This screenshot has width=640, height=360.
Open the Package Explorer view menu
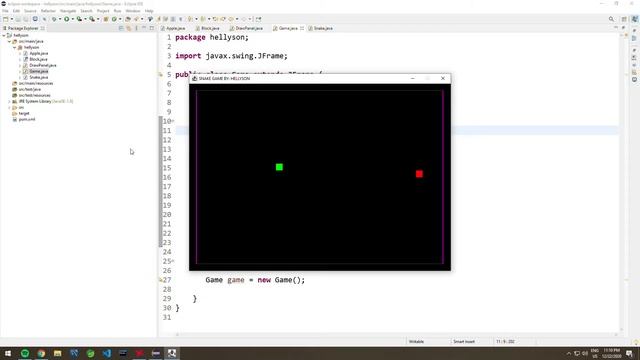pos(136,28)
